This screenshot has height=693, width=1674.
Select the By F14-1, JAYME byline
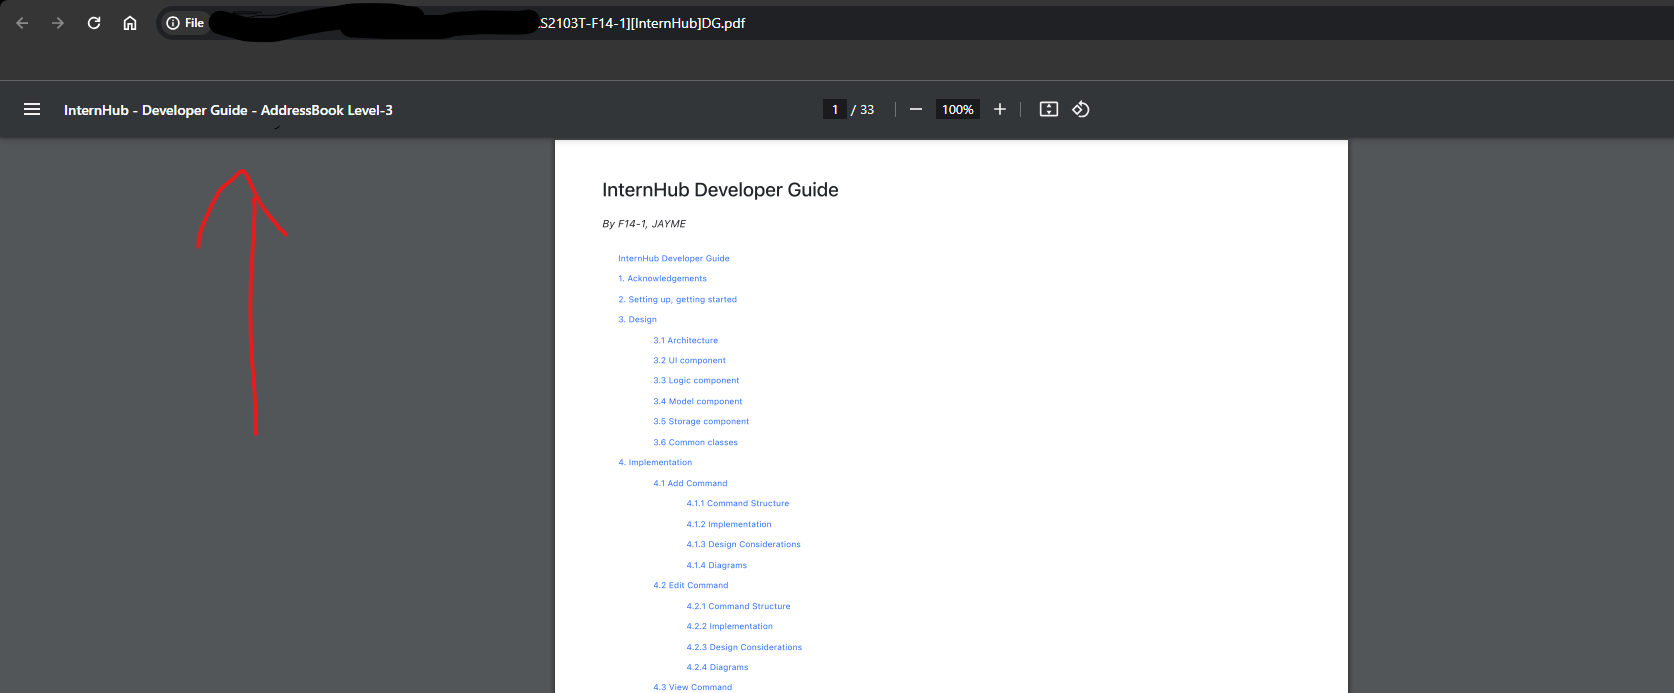click(644, 224)
